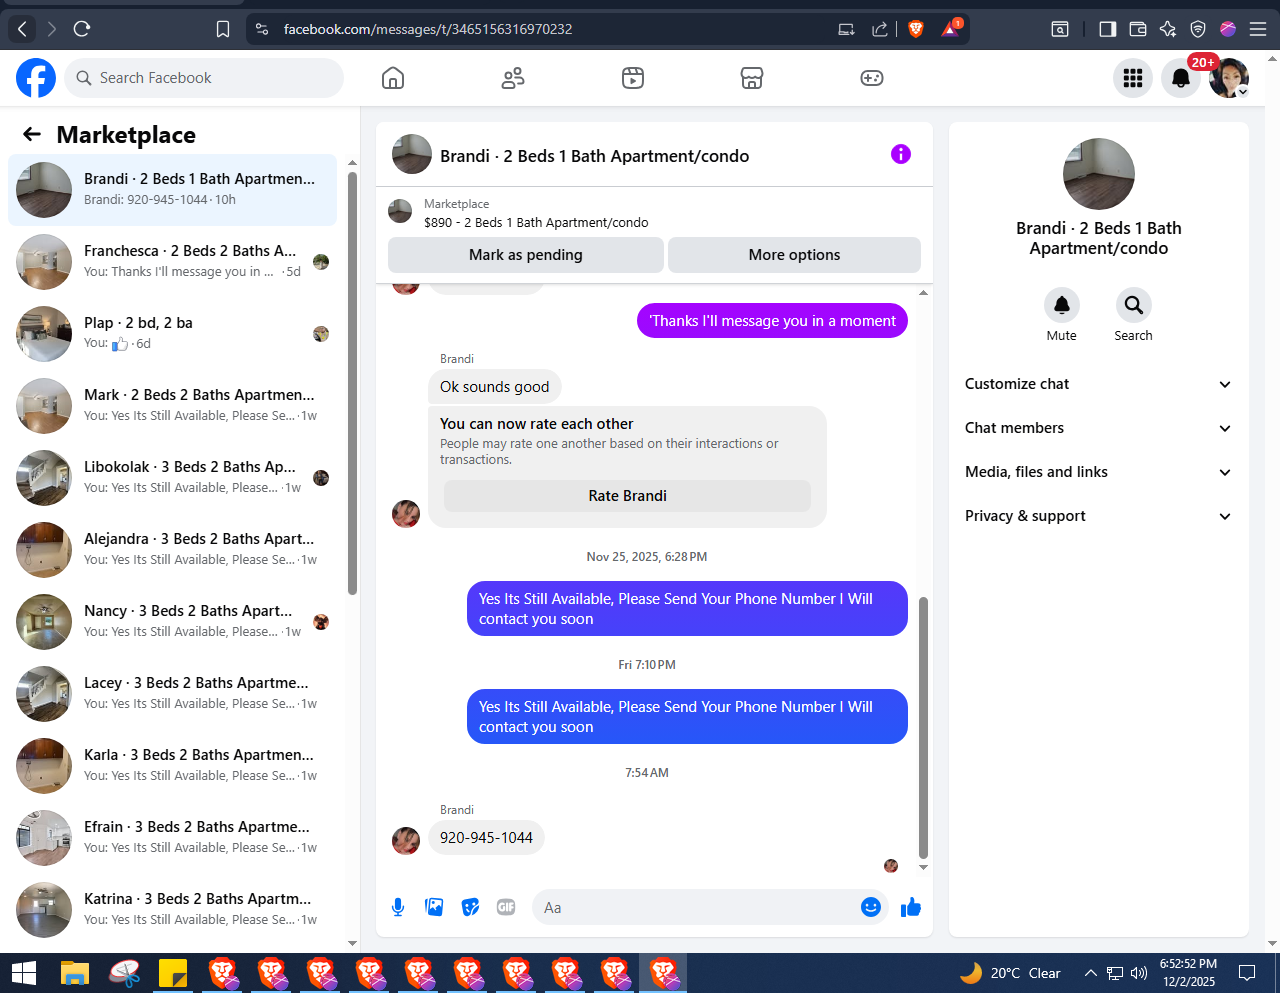Open More options for the listing
Viewport: 1280px width, 993px height.
[794, 255]
